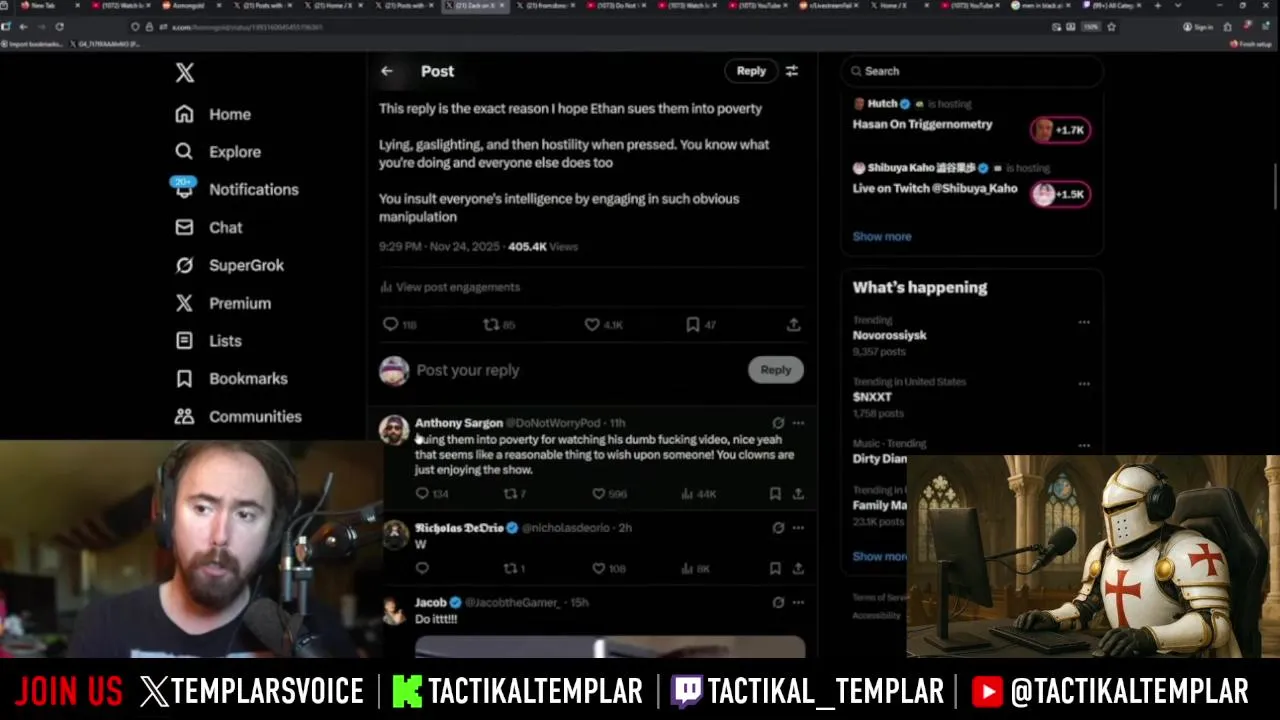1280x720 pixels.
Task: Bookmark the main post
Action: (x=693, y=325)
